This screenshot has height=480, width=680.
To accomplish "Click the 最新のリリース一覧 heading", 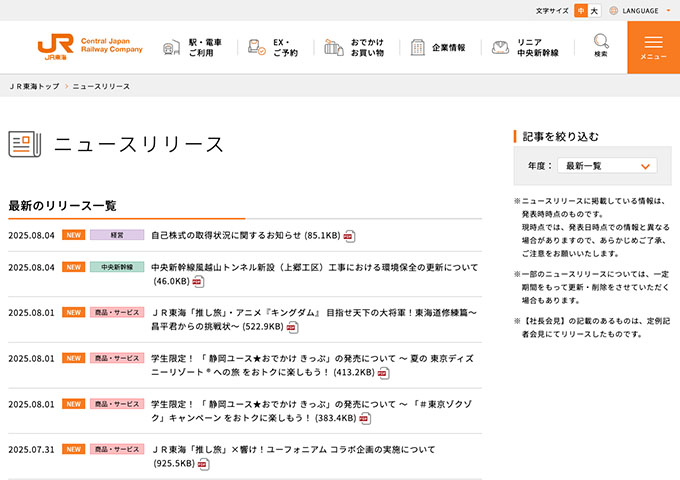I will [62, 206].
